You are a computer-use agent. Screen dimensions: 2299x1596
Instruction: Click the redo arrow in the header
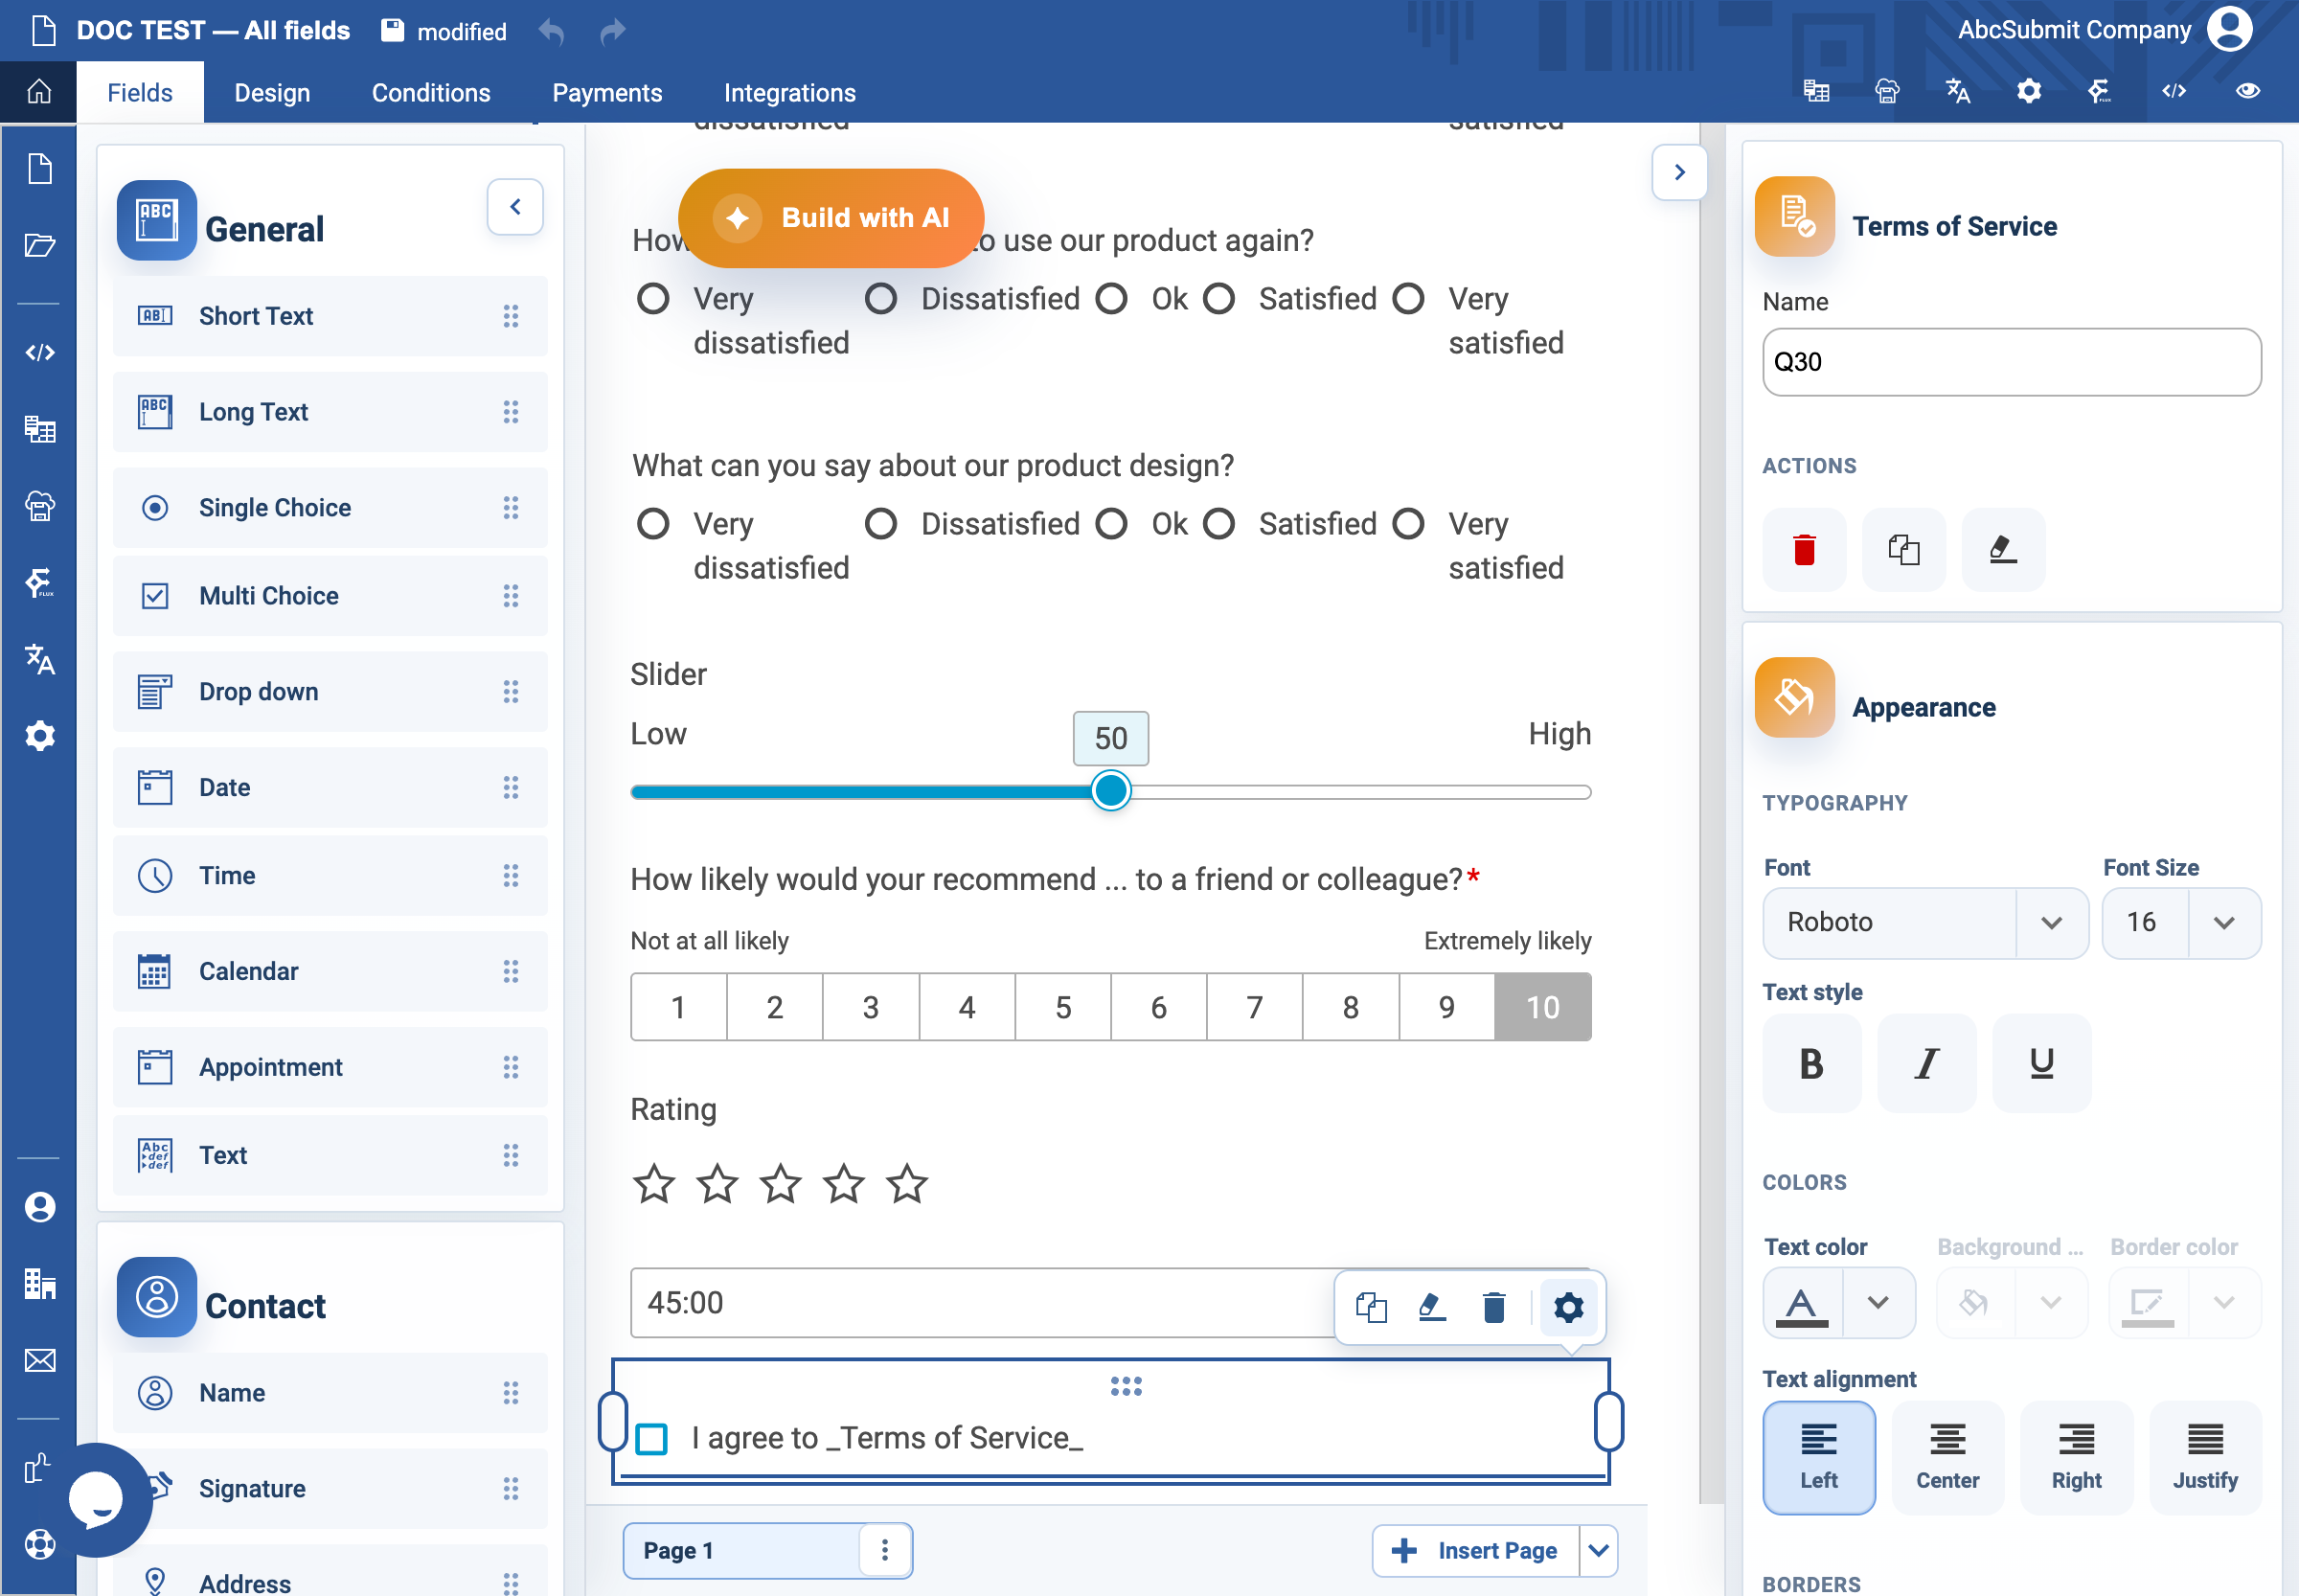(x=612, y=32)
